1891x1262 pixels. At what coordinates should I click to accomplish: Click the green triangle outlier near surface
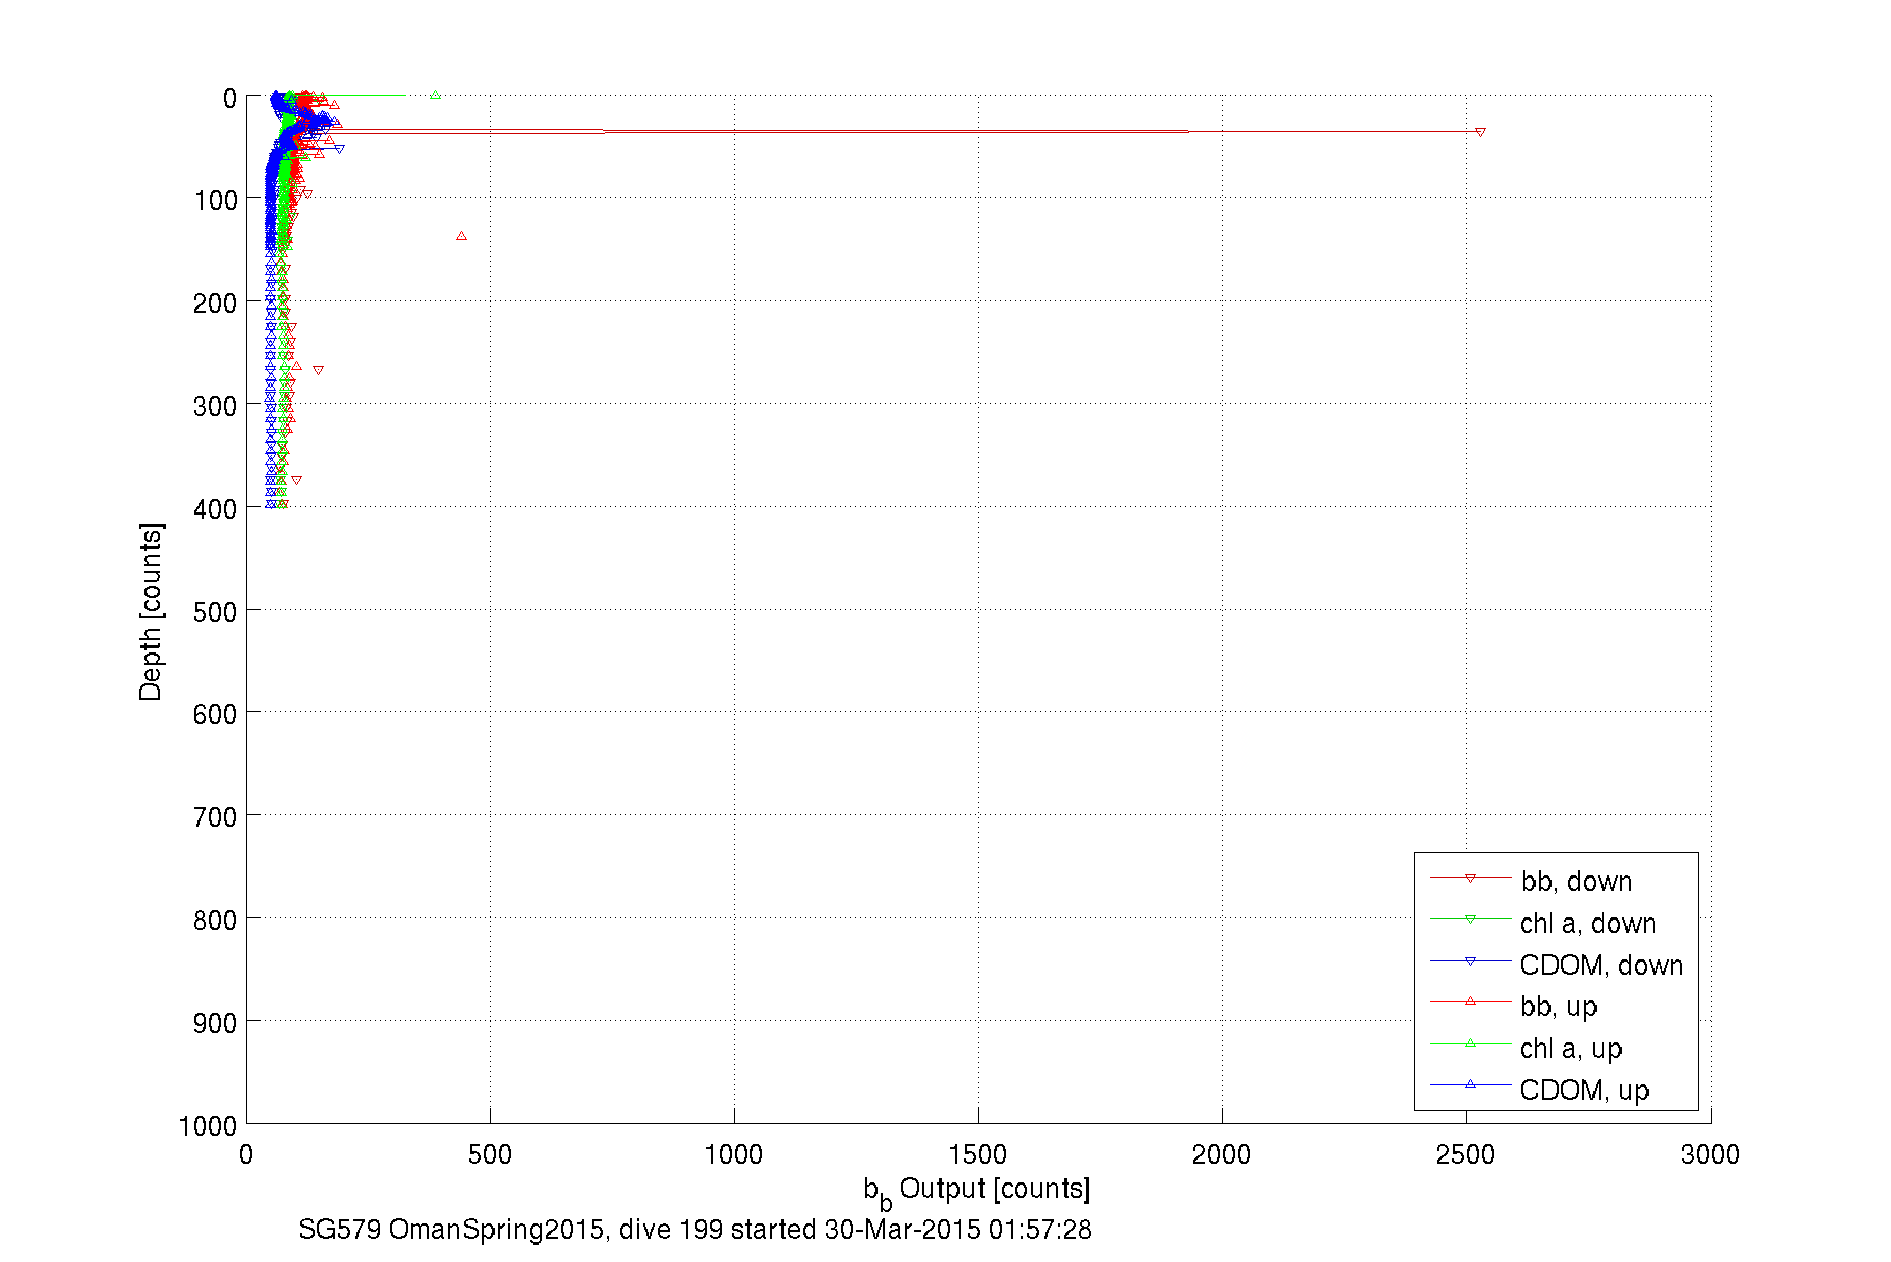[x=435, y=95]
